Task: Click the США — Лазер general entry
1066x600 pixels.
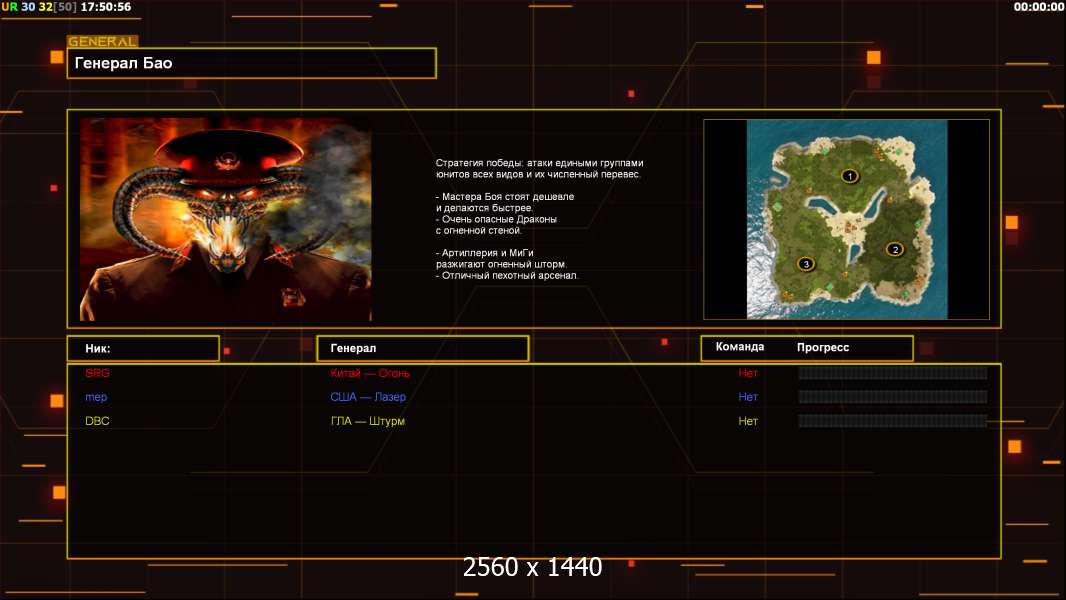Action: [368, 397]
